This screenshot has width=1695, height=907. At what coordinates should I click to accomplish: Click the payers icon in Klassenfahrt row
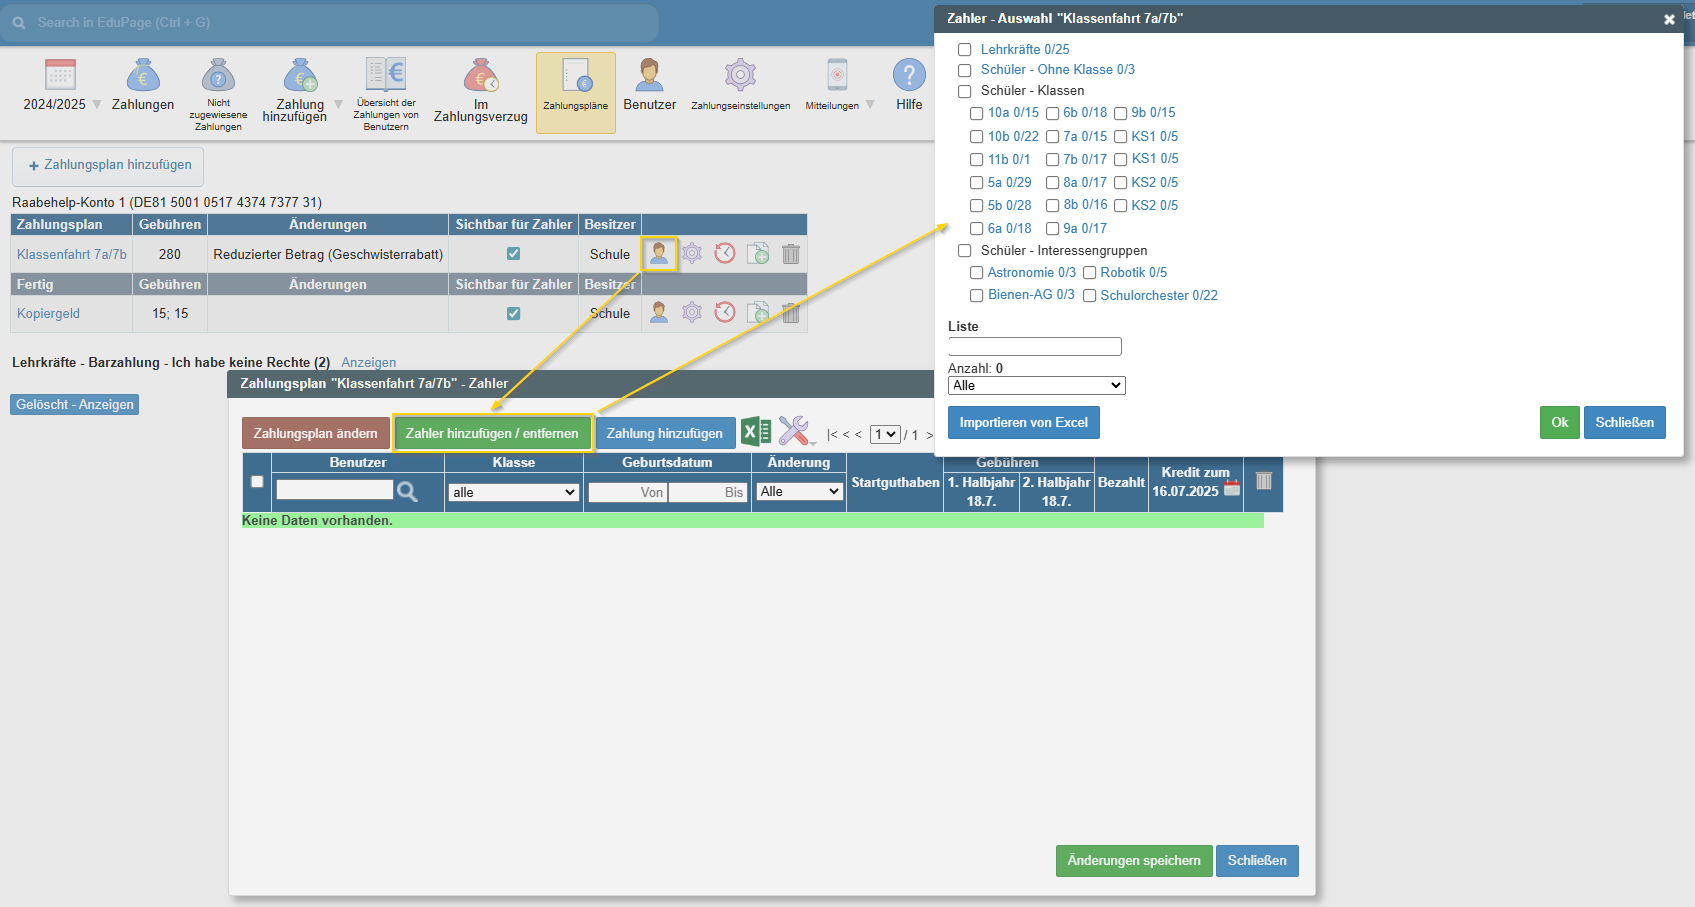click(x=659, y=254)
